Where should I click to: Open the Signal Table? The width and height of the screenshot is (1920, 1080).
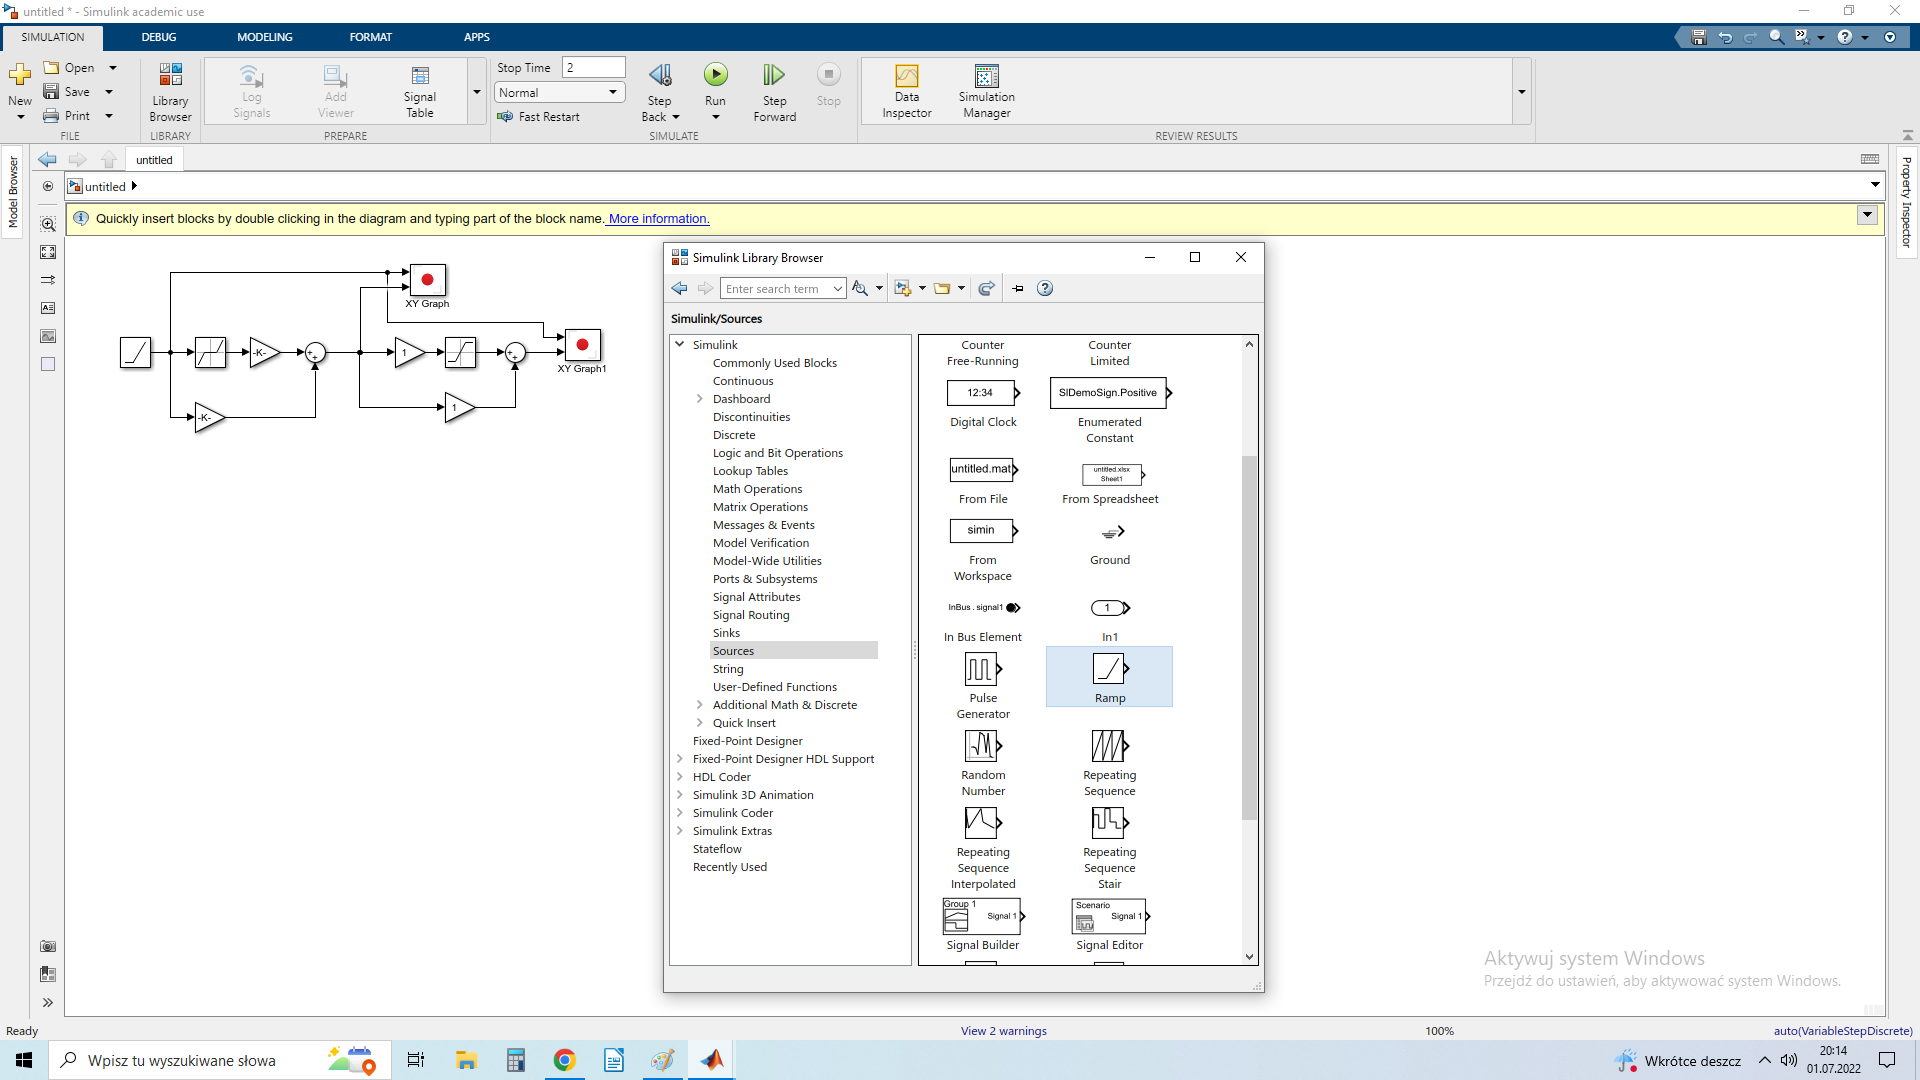tap(420, 91)
